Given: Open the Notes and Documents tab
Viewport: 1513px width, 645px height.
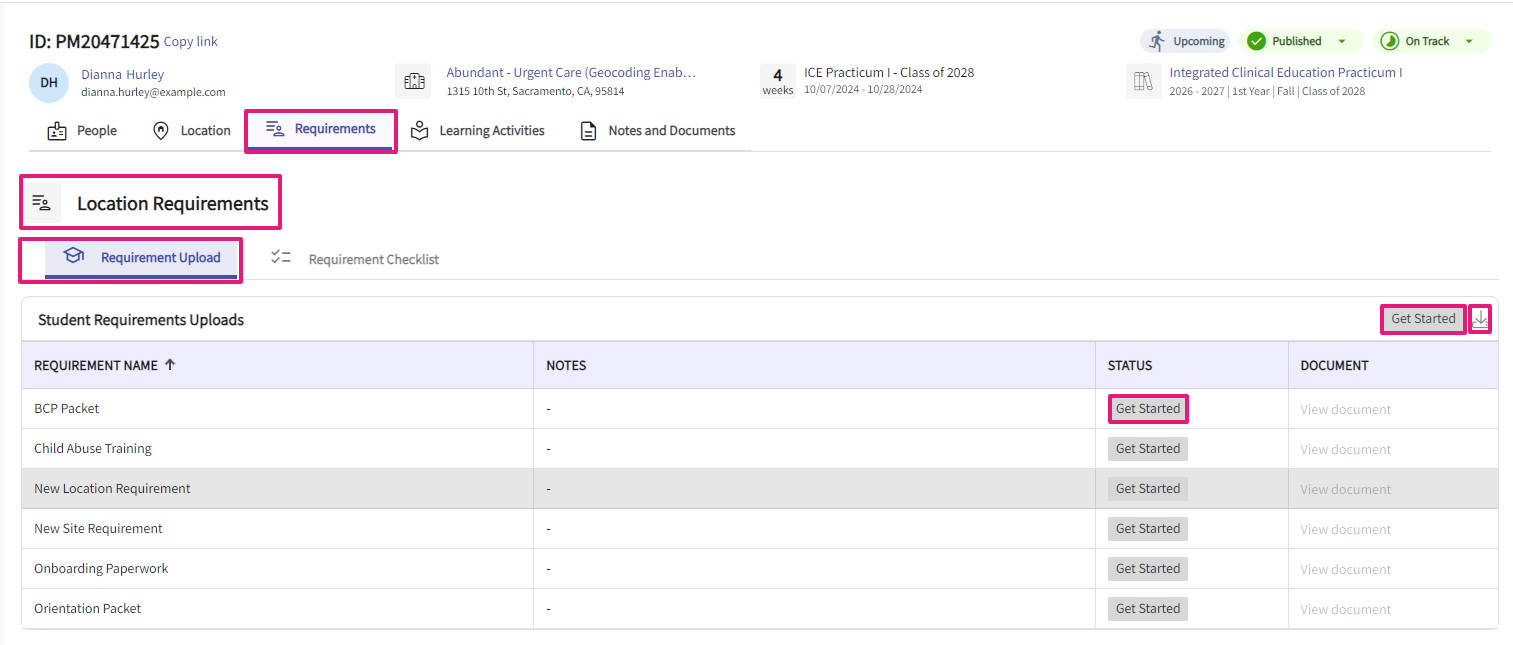Looking at the screenshot, I should [x=658, y=131].
